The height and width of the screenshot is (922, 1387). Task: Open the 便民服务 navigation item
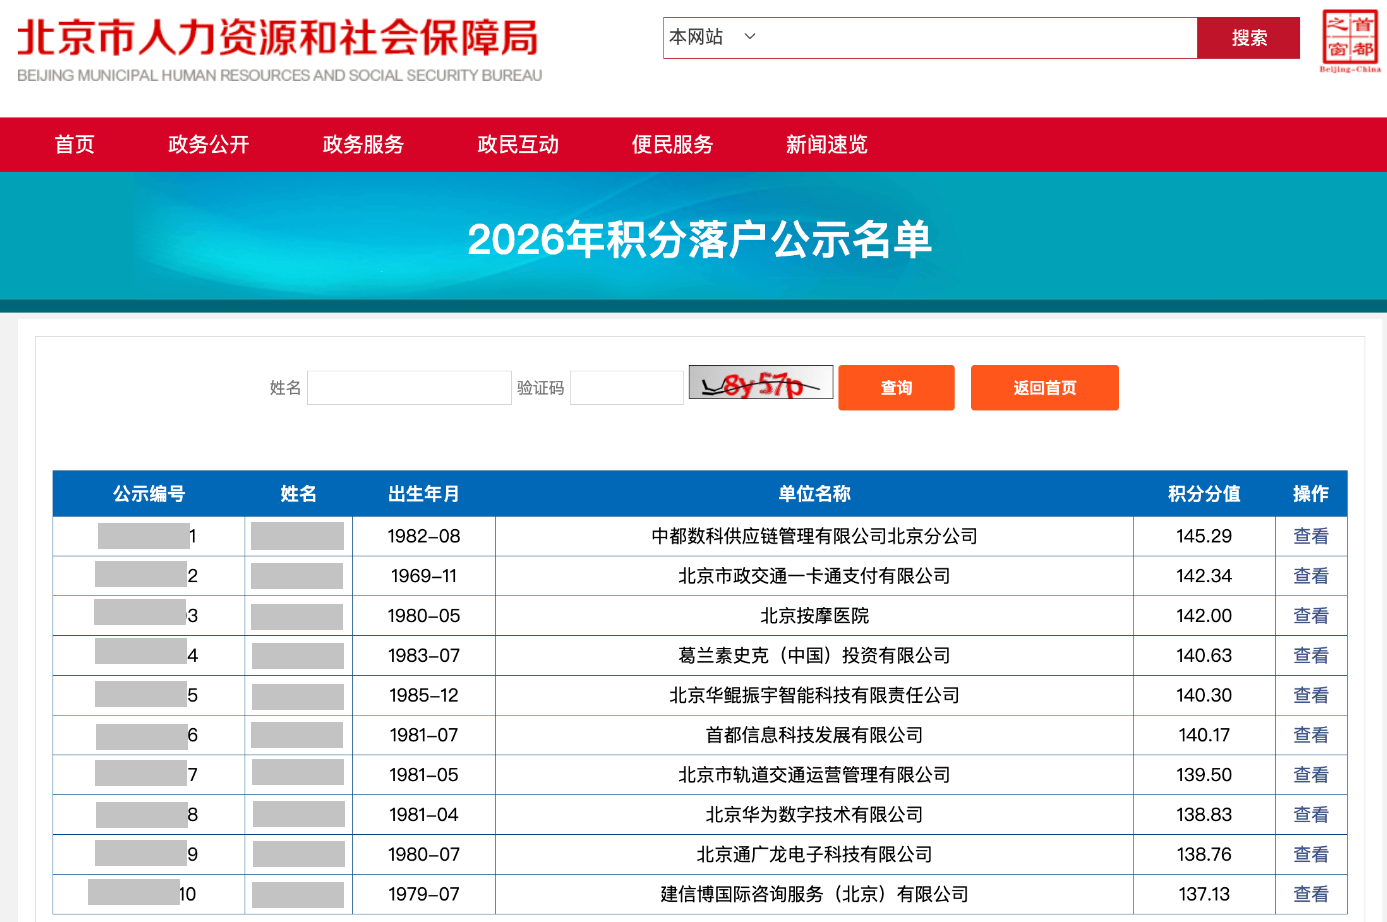(672, 144)
